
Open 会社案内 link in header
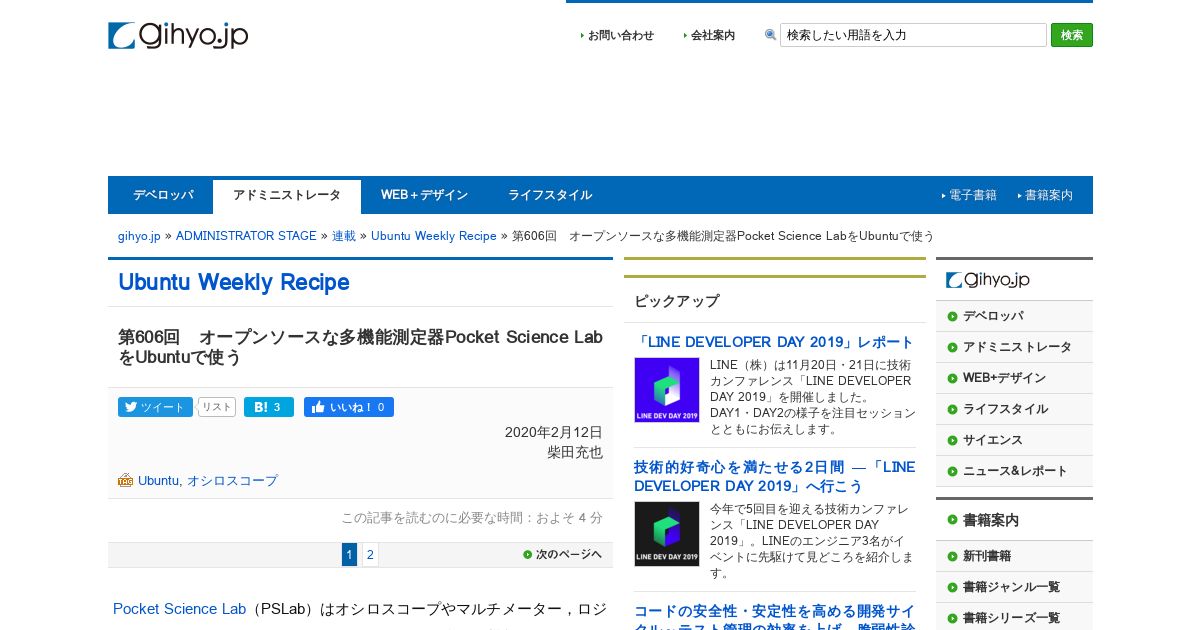tap(713, 35)
